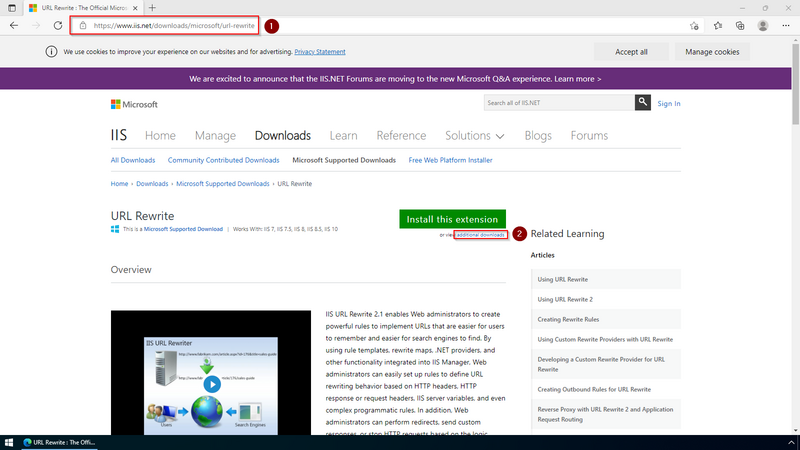
Task: Open the browser profile avatar icon
Action: [x=763, y=25]
